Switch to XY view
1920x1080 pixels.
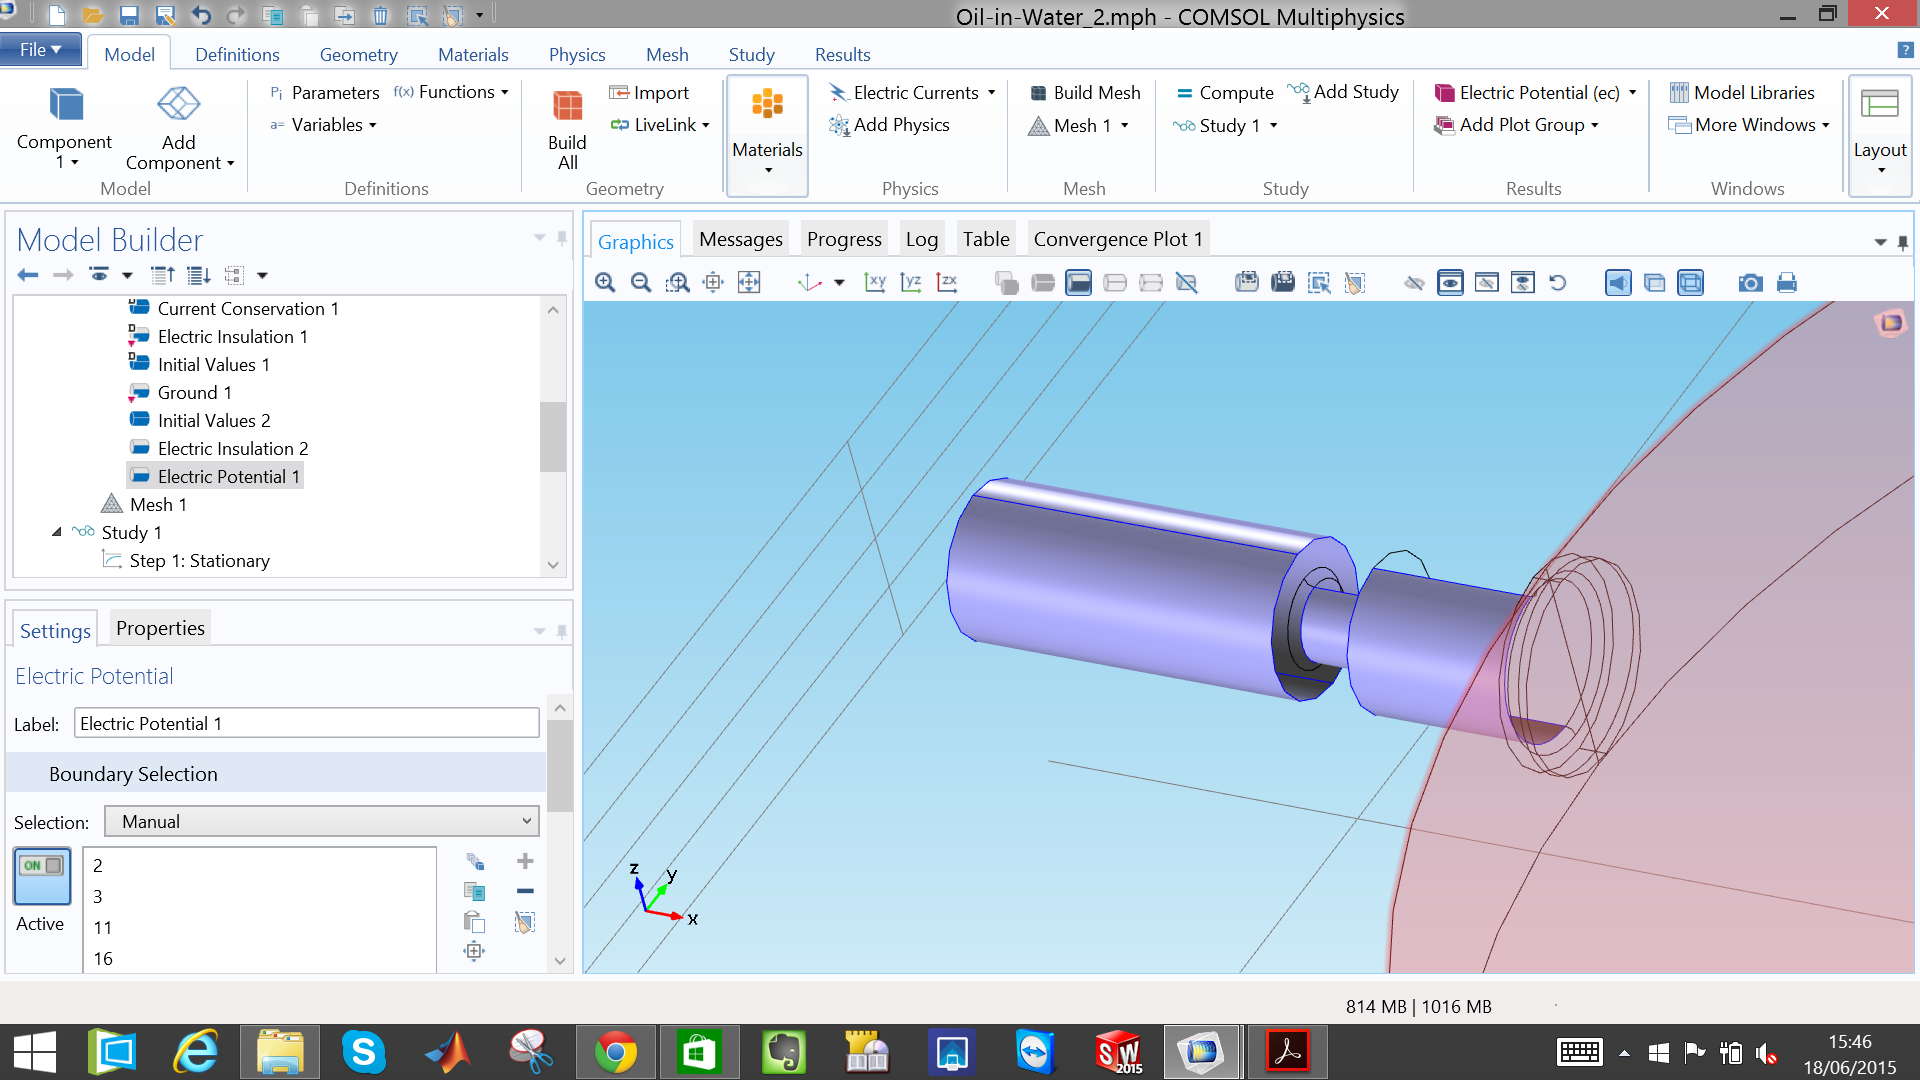click(875, 283)
